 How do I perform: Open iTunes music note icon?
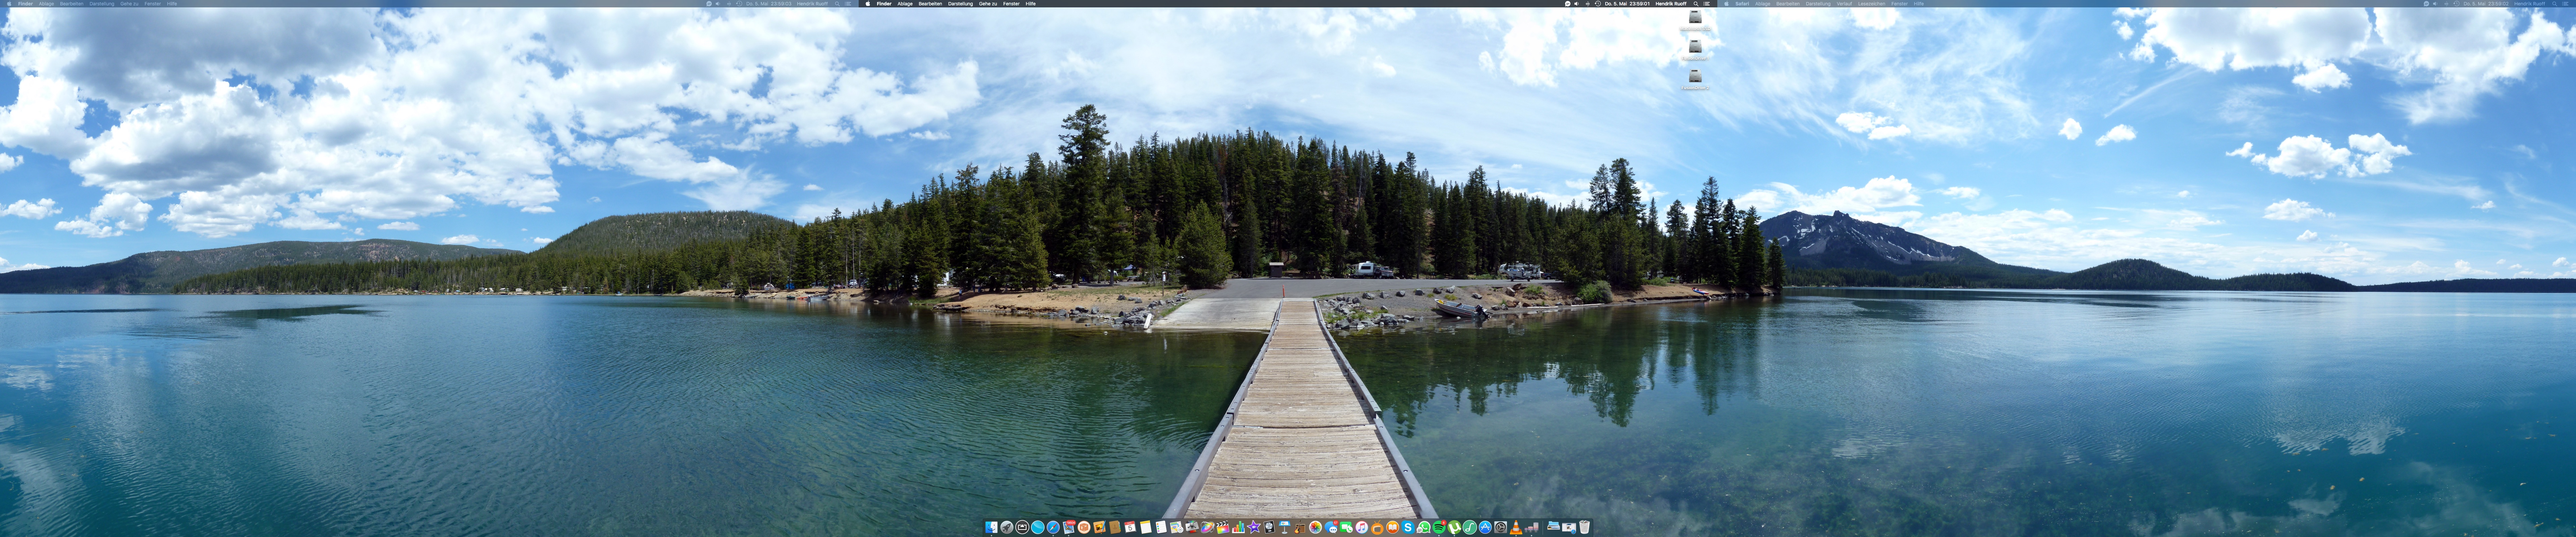[1362, 527]
